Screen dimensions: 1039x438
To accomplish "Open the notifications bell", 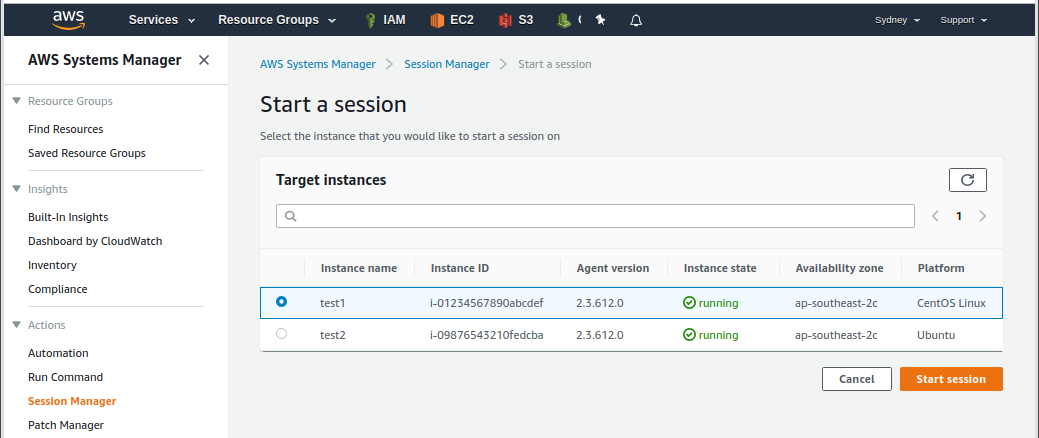I will point(636,20).
